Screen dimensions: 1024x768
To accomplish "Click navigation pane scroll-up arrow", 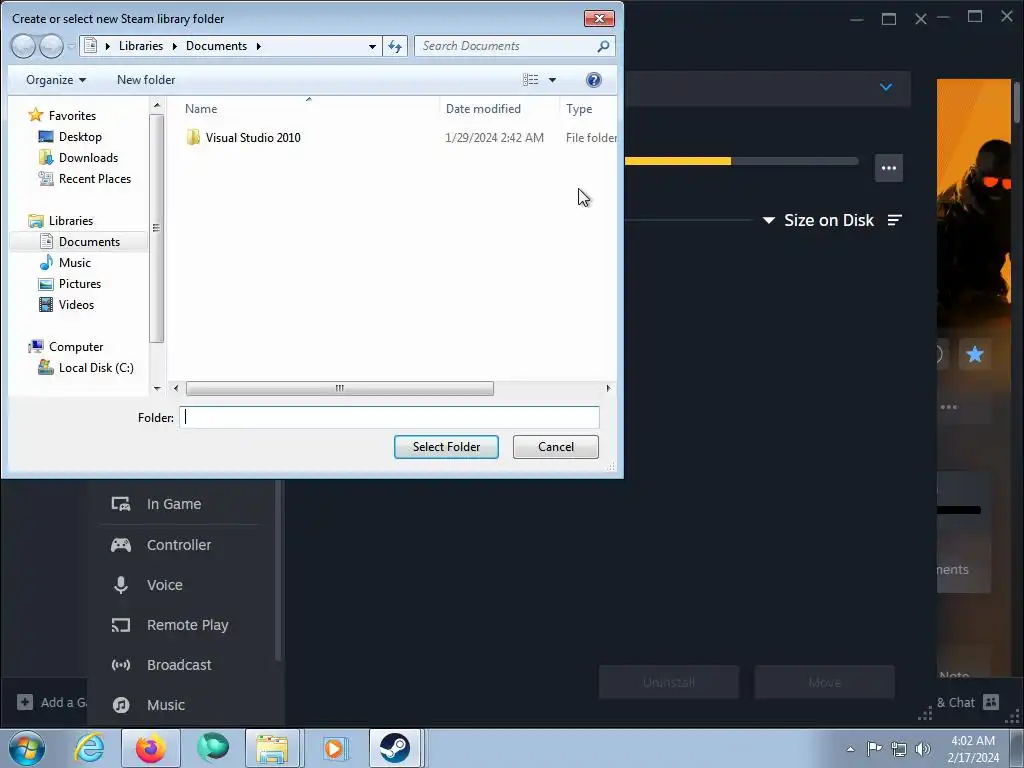I will click(x=157, y=105).
